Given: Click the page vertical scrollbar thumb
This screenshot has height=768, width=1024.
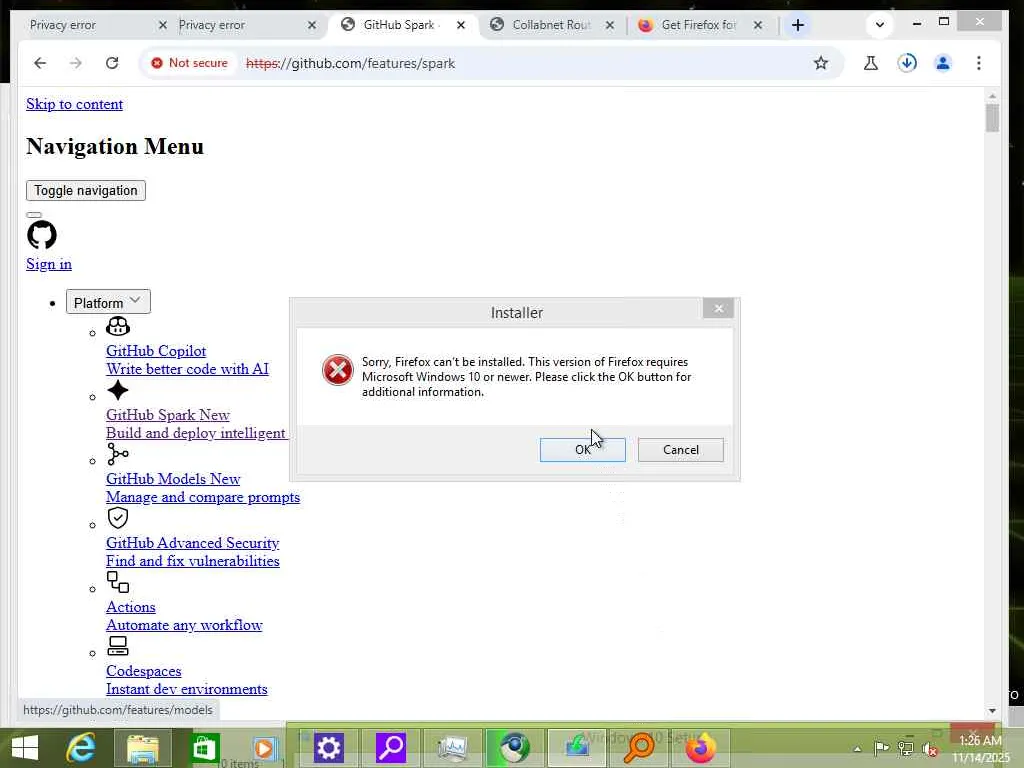Looking at the screenshot, I should [x=993, y=118].
